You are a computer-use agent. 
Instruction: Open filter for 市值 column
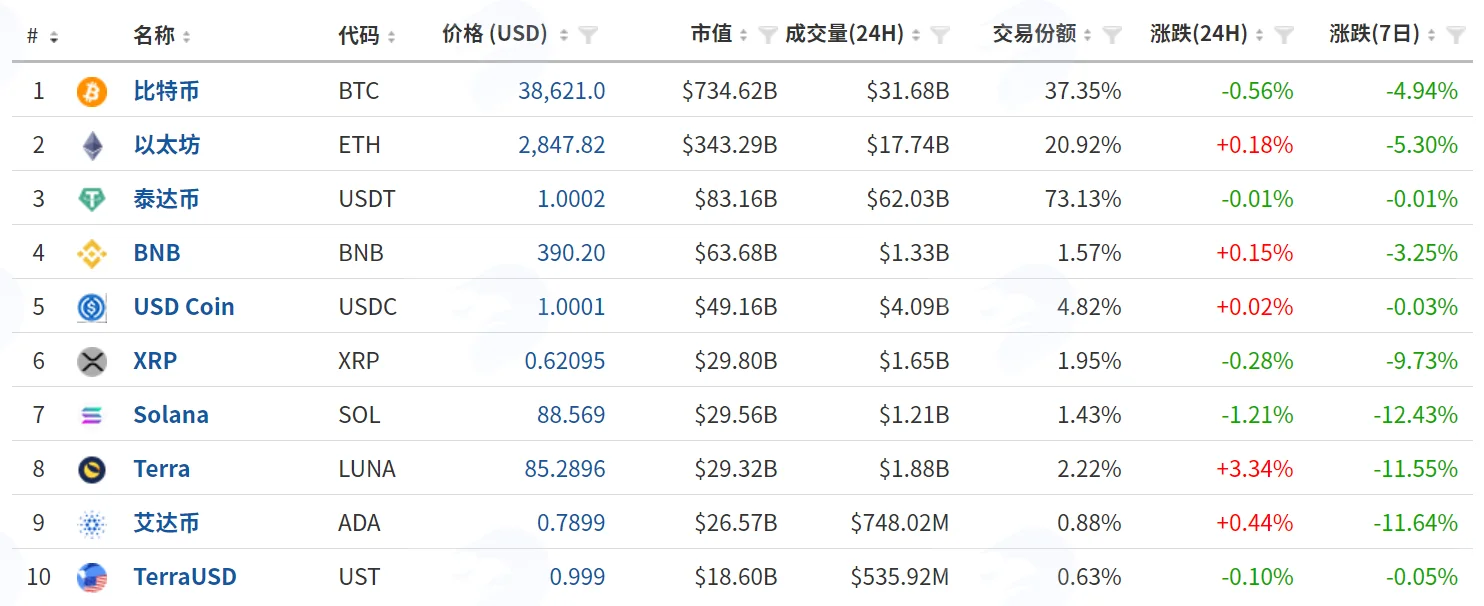[x=768, y=36]
